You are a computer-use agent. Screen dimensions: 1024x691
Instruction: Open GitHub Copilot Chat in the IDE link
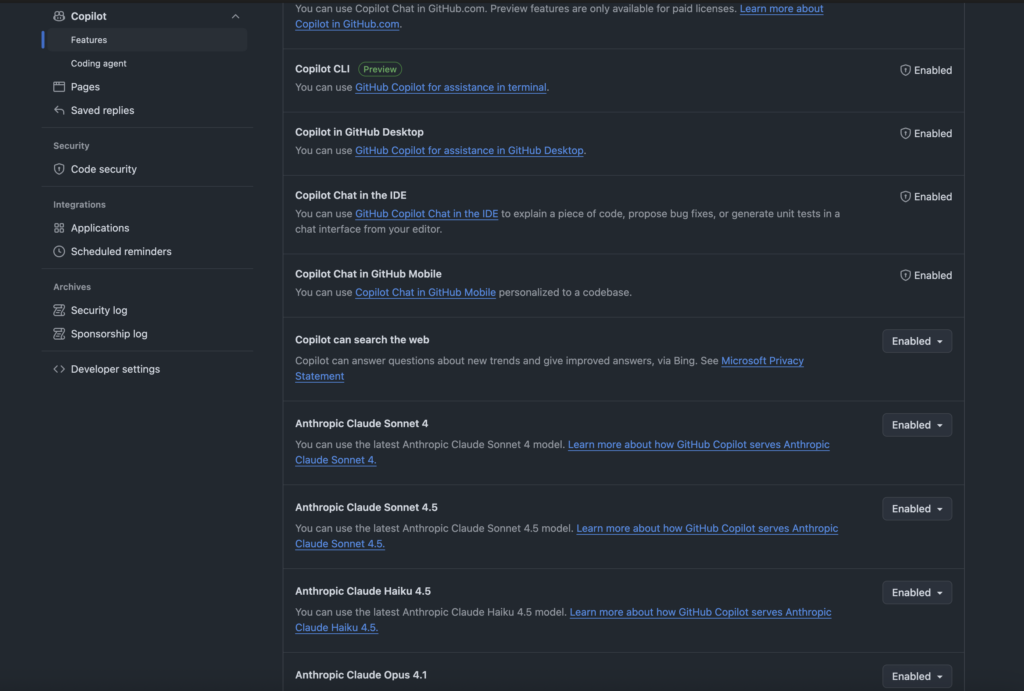point(426,214)
